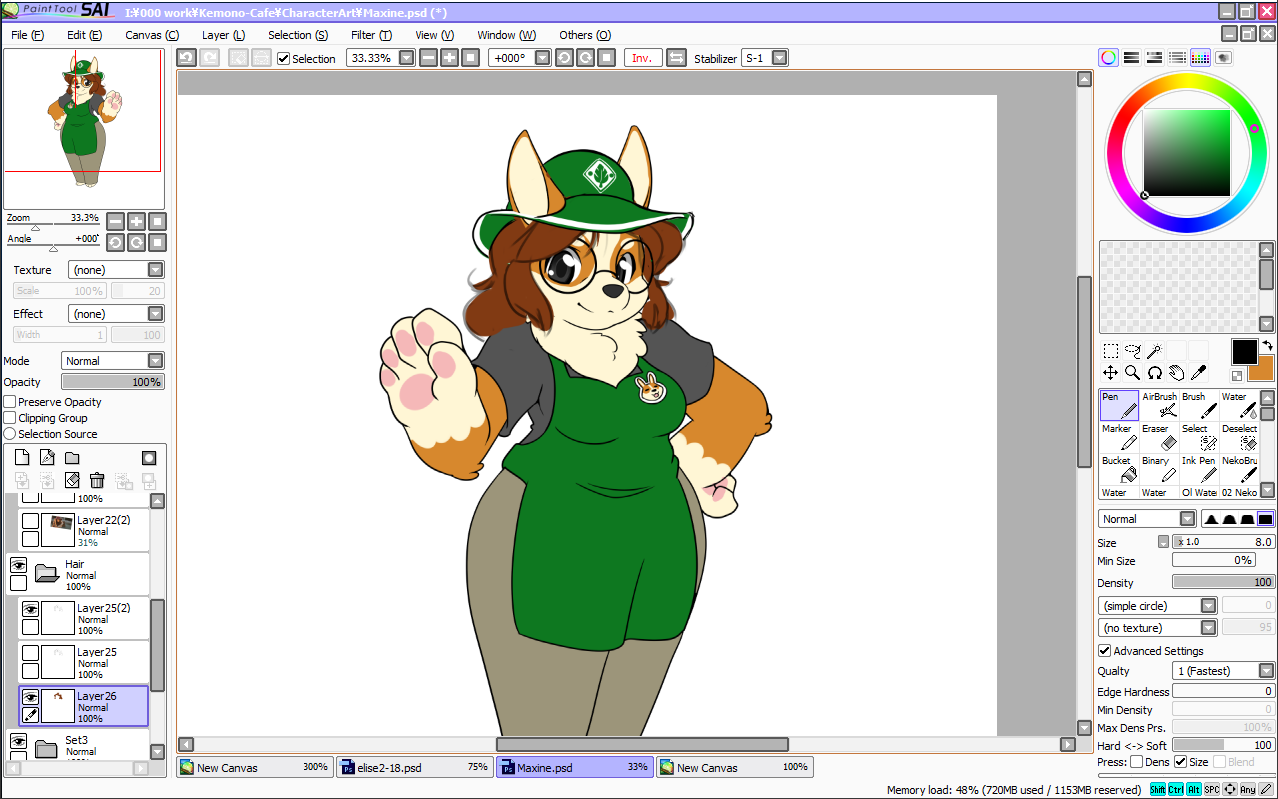Click the clear layer icon
The image size is (1278, 799).
[72, 481]
